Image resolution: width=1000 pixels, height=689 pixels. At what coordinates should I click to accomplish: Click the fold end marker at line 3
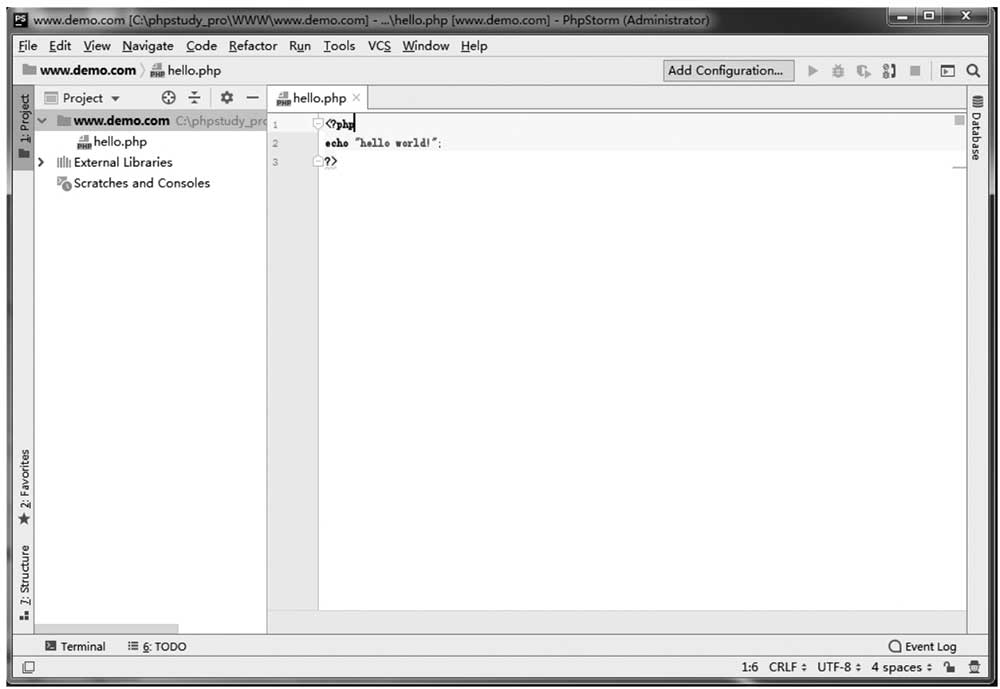tap(318, 161)
